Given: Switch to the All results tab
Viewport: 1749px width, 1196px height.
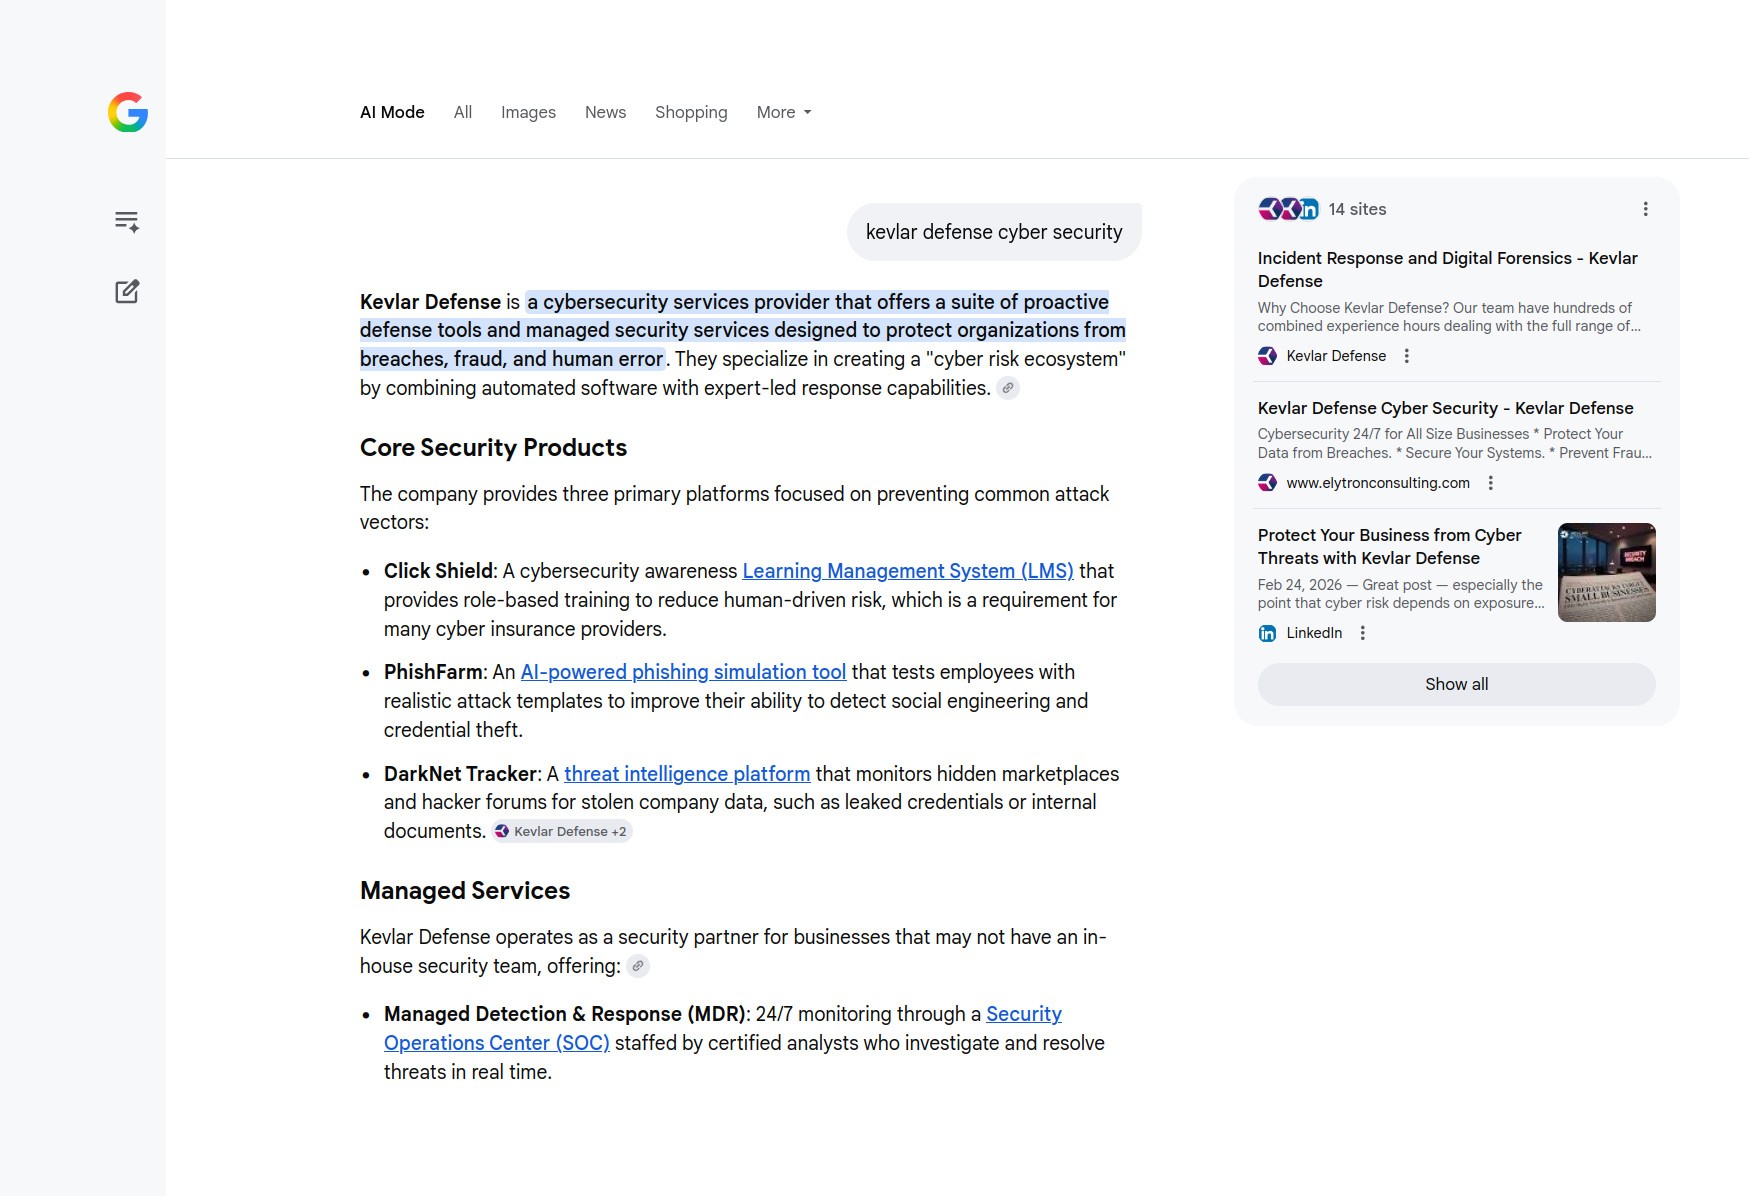Looking at the screenshot, I should tap(463, 112).
